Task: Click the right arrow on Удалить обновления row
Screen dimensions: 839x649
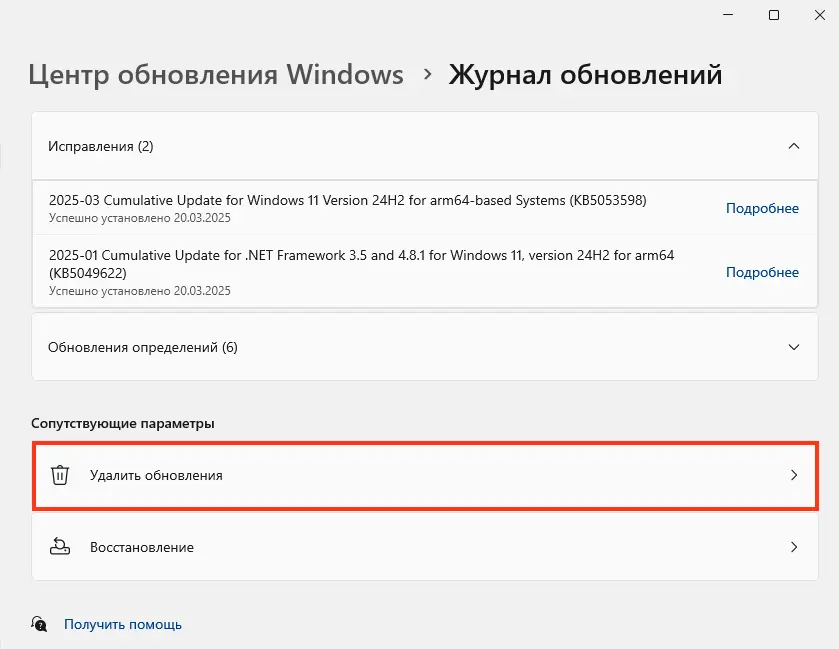Action: click(794, 475)
